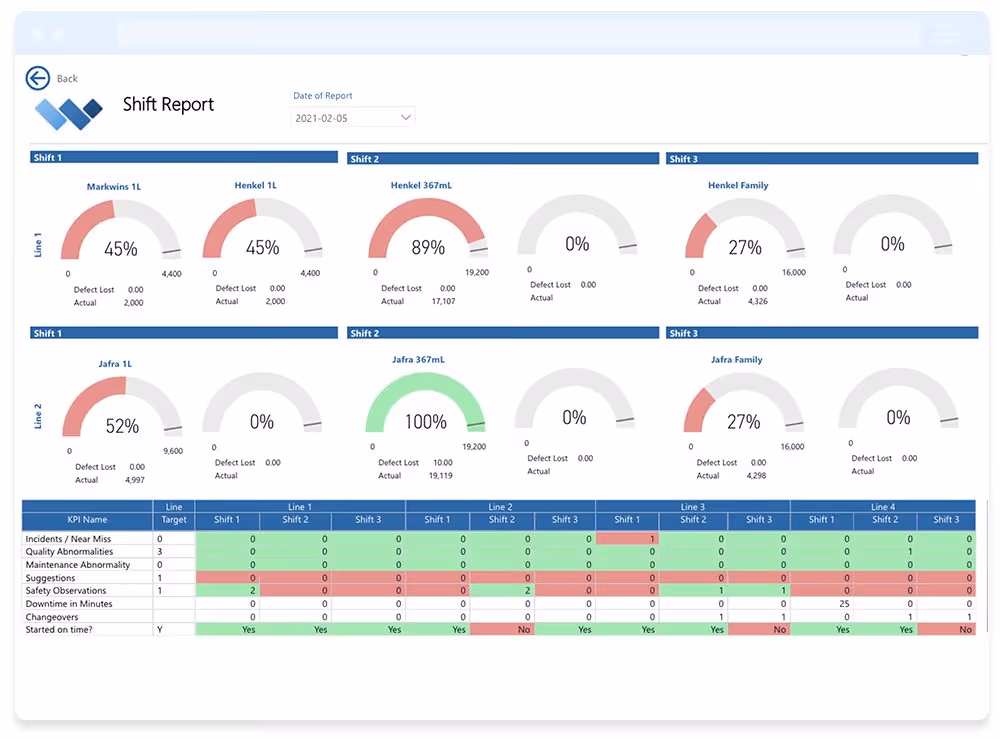
Task: Click the Actual value 4,997
Action: click(135, 480)
